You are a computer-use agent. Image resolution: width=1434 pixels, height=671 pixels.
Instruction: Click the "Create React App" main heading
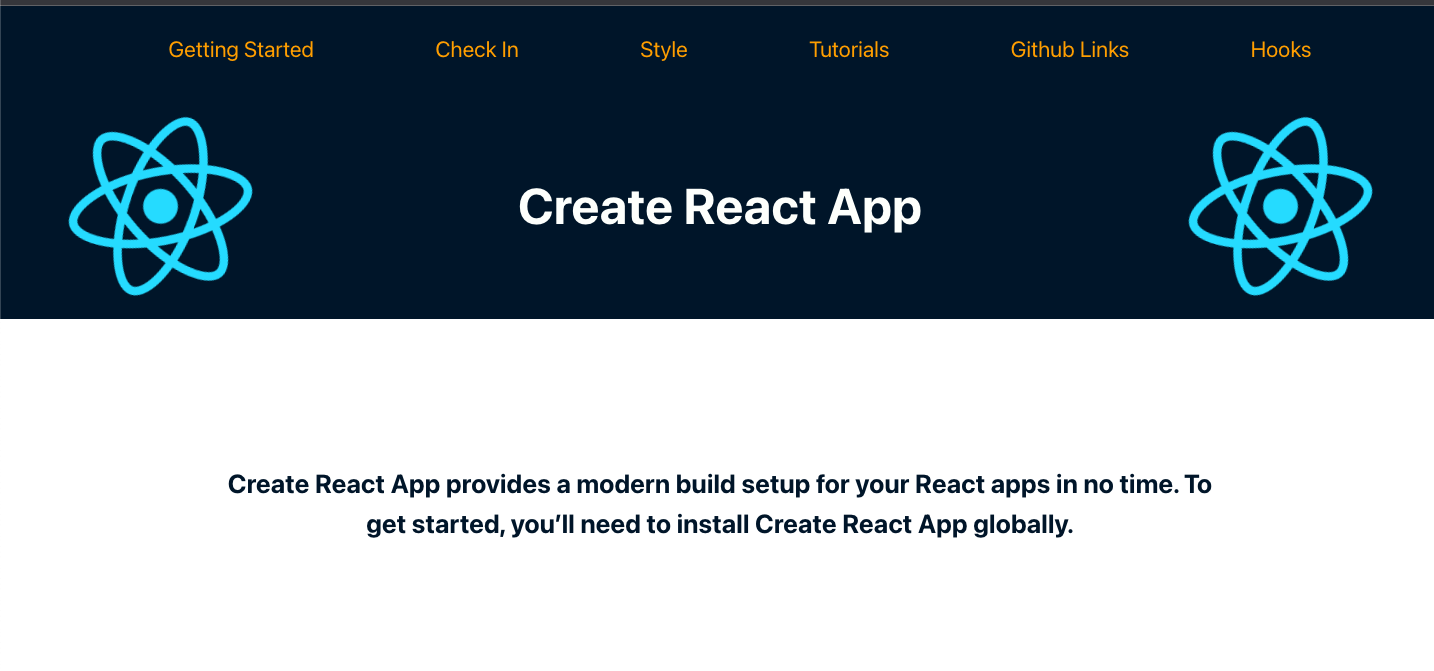pyautogui.click(x=719, y=208)
